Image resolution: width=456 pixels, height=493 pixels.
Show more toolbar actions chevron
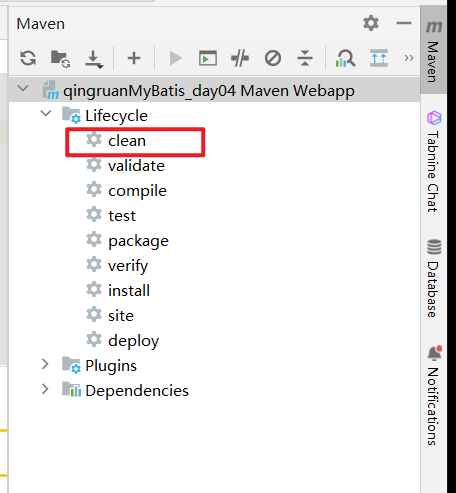(x=409, y=58)
